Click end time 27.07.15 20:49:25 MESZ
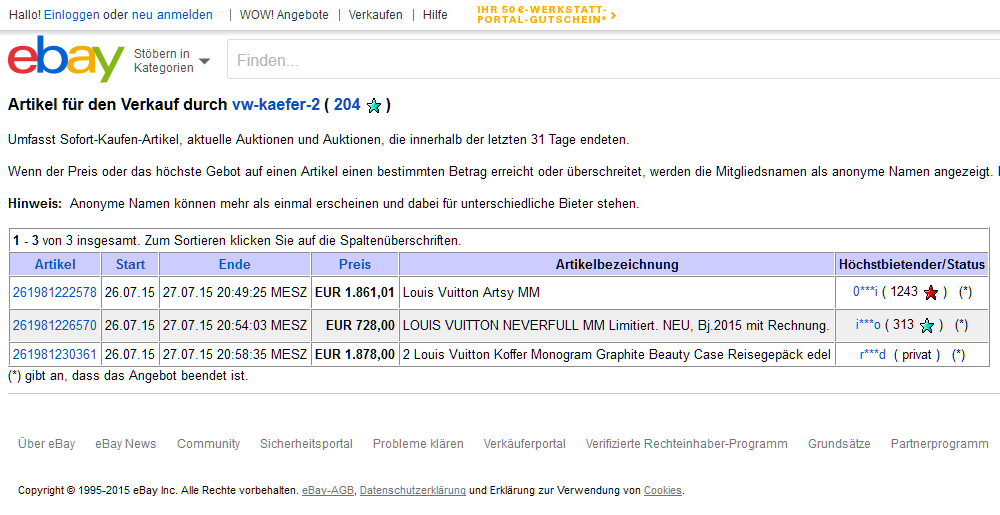This screenshot has width=1000, height=515. point(235,293)
